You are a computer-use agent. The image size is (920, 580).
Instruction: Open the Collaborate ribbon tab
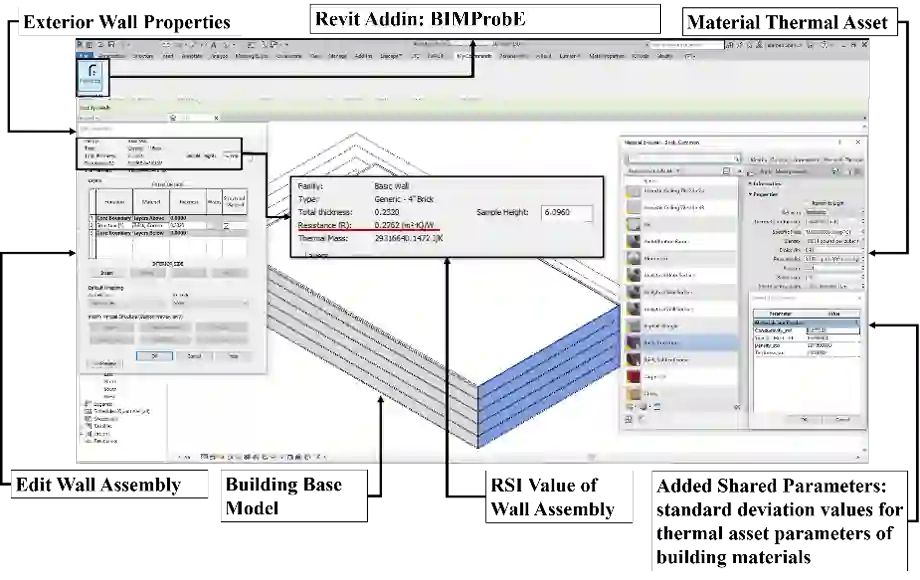(289, 56)
